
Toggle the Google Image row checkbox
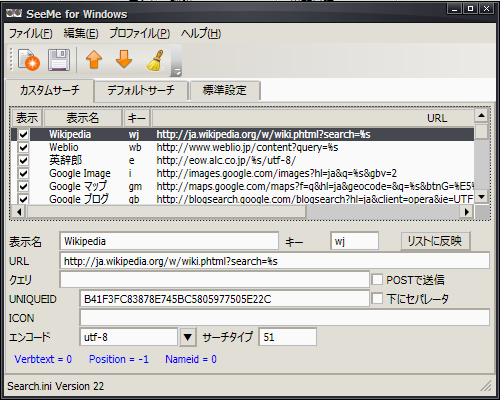(x=23, y=173)
